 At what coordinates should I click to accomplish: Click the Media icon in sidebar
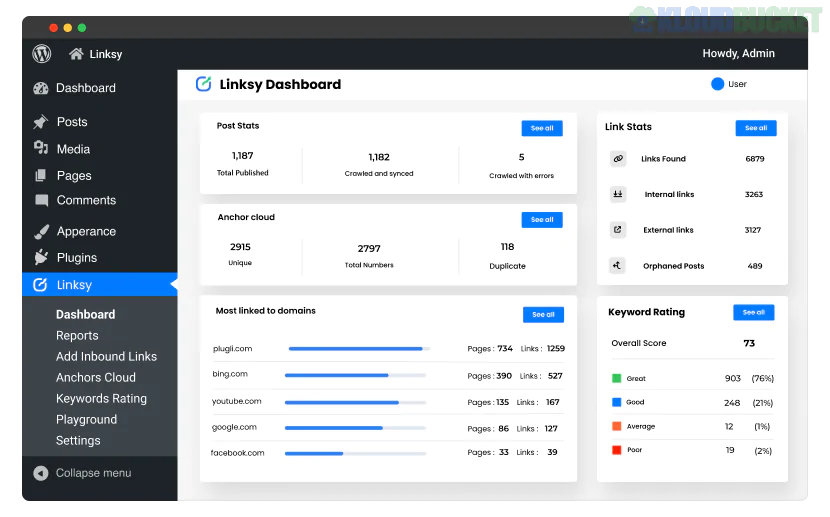(x=41, y=148)
